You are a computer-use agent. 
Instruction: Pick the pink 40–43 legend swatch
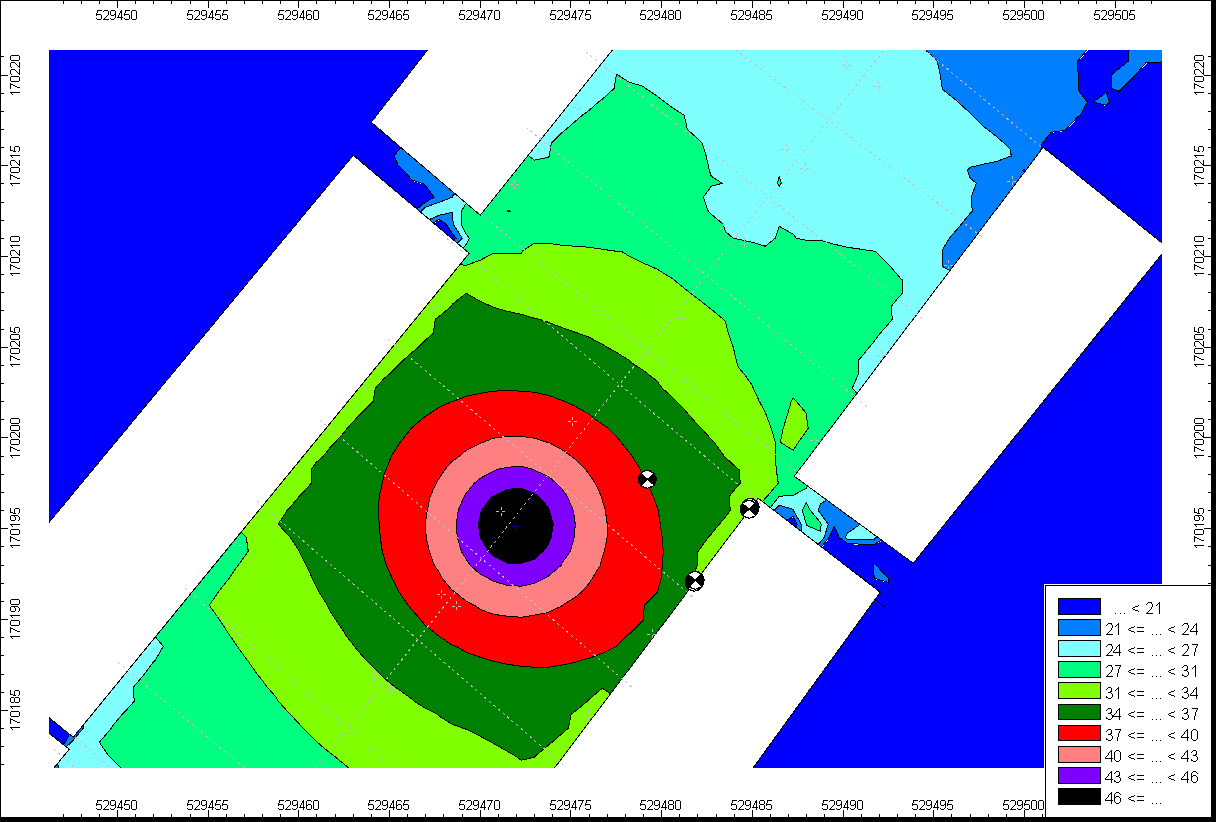click(x=1079, y=755)
